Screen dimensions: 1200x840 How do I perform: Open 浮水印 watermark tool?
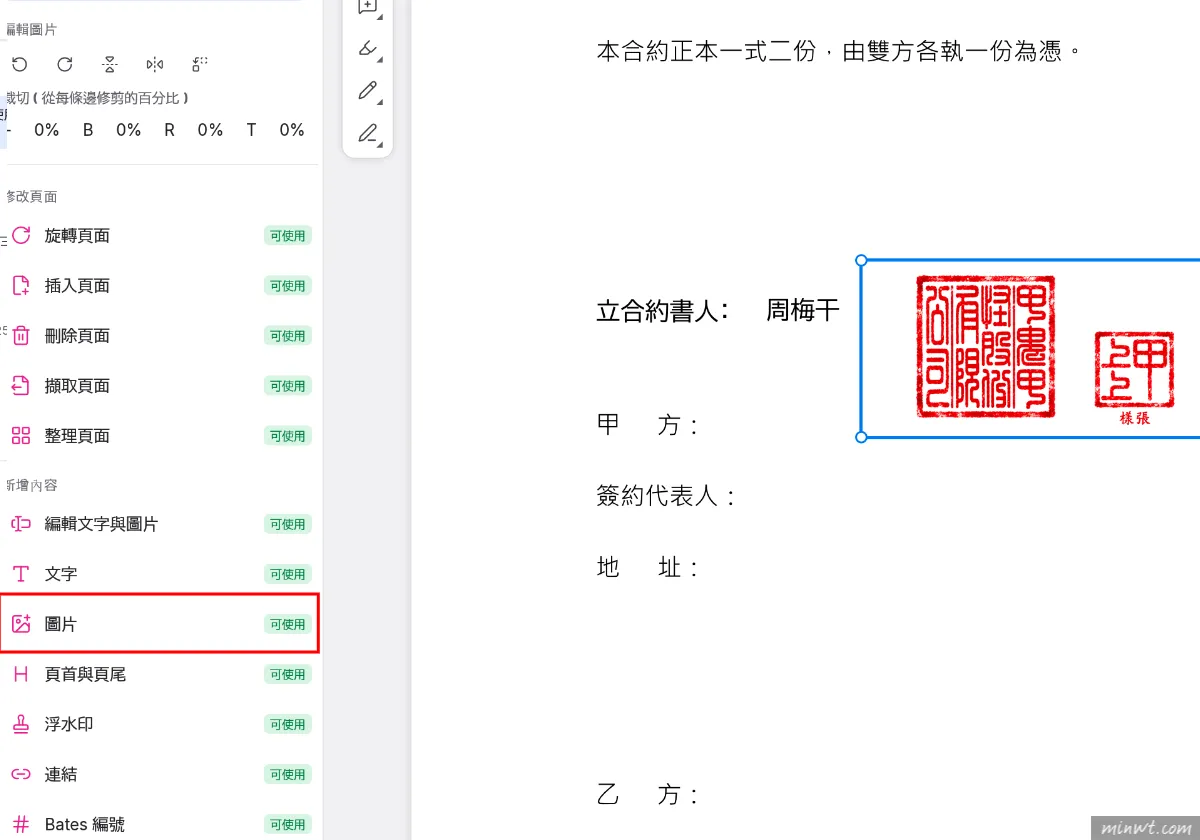[x=160, y=724]
